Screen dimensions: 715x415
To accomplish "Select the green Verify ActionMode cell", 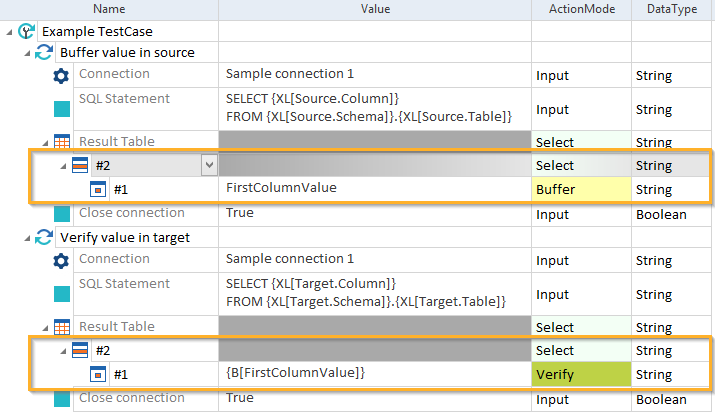I will [x=581, y=374].
